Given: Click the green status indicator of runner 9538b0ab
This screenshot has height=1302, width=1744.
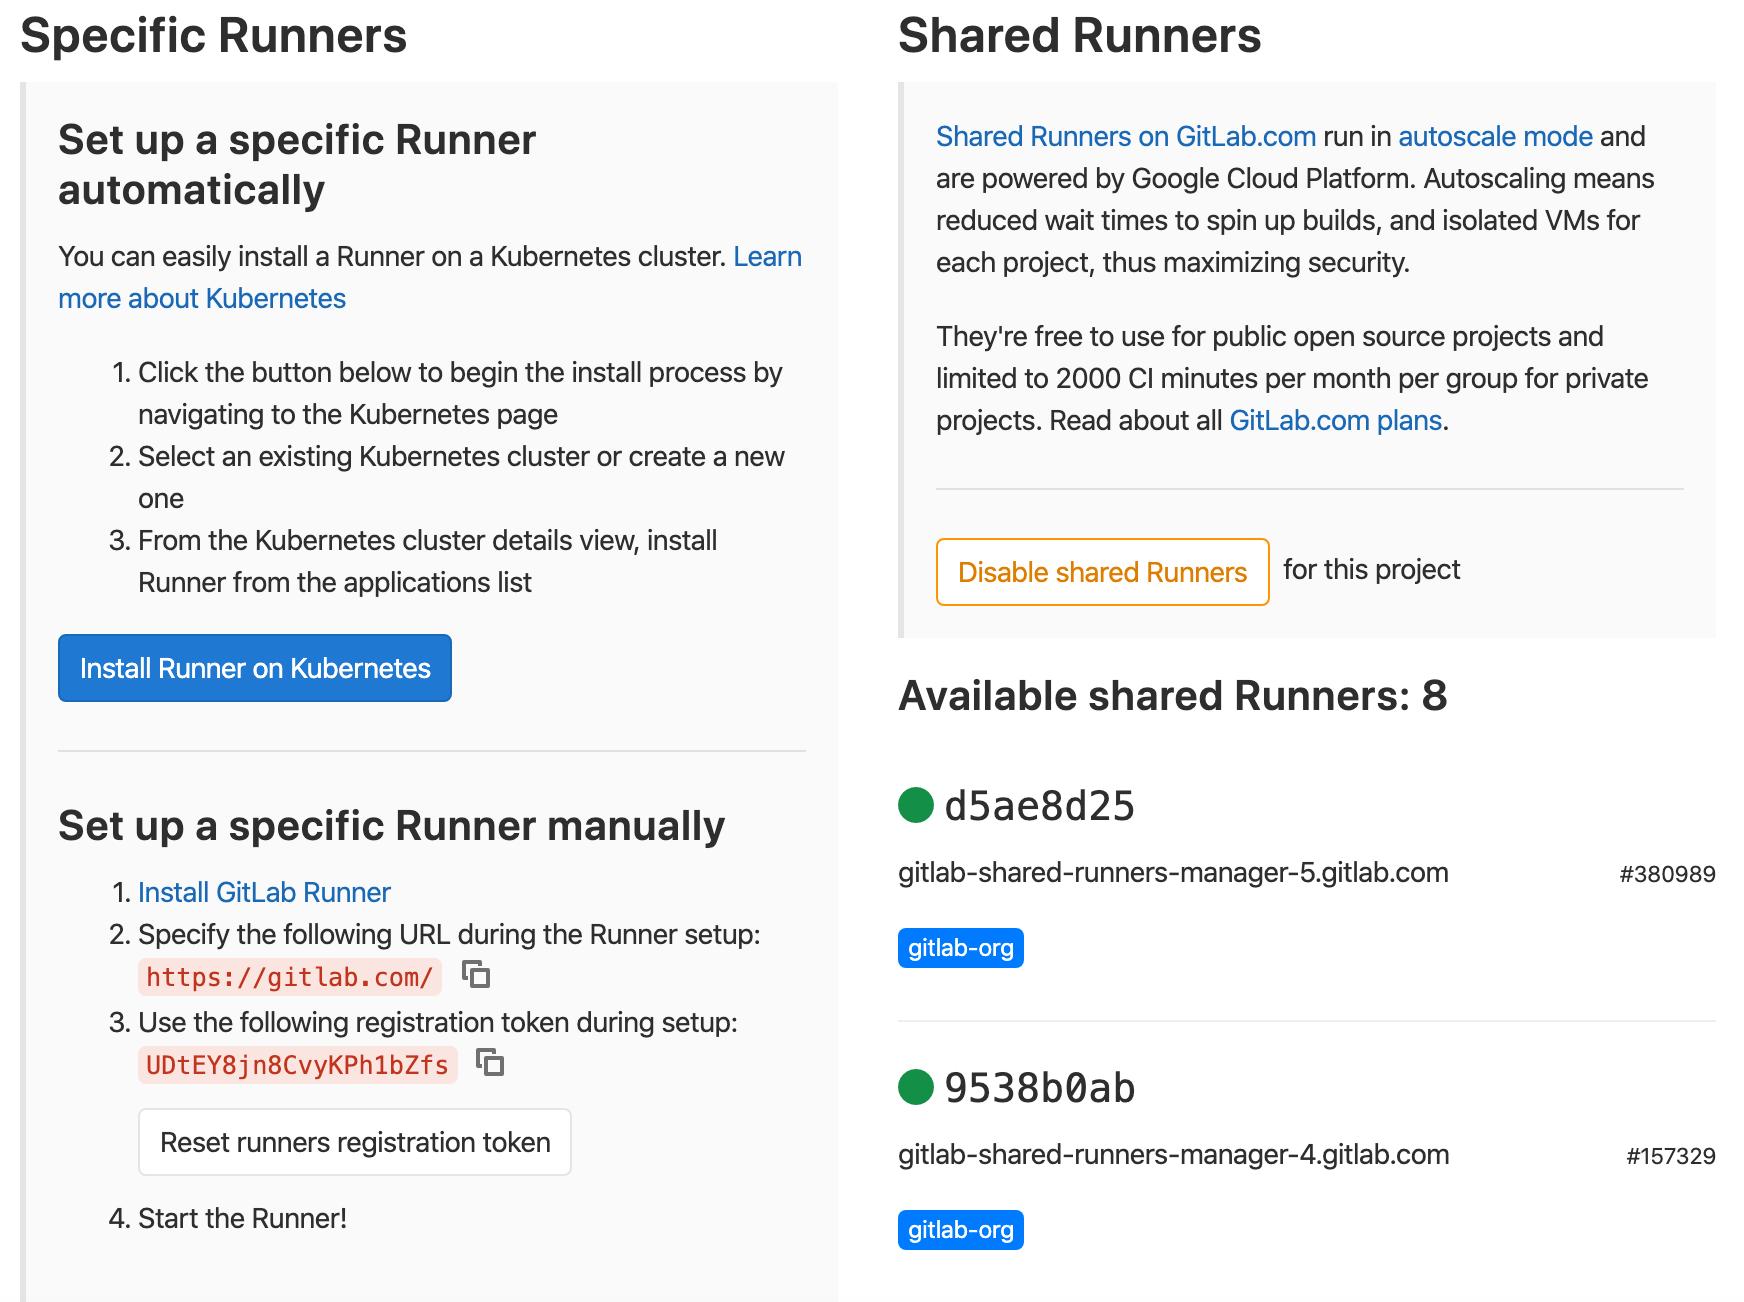Looking at the screenshot, I should [915, 1089].
